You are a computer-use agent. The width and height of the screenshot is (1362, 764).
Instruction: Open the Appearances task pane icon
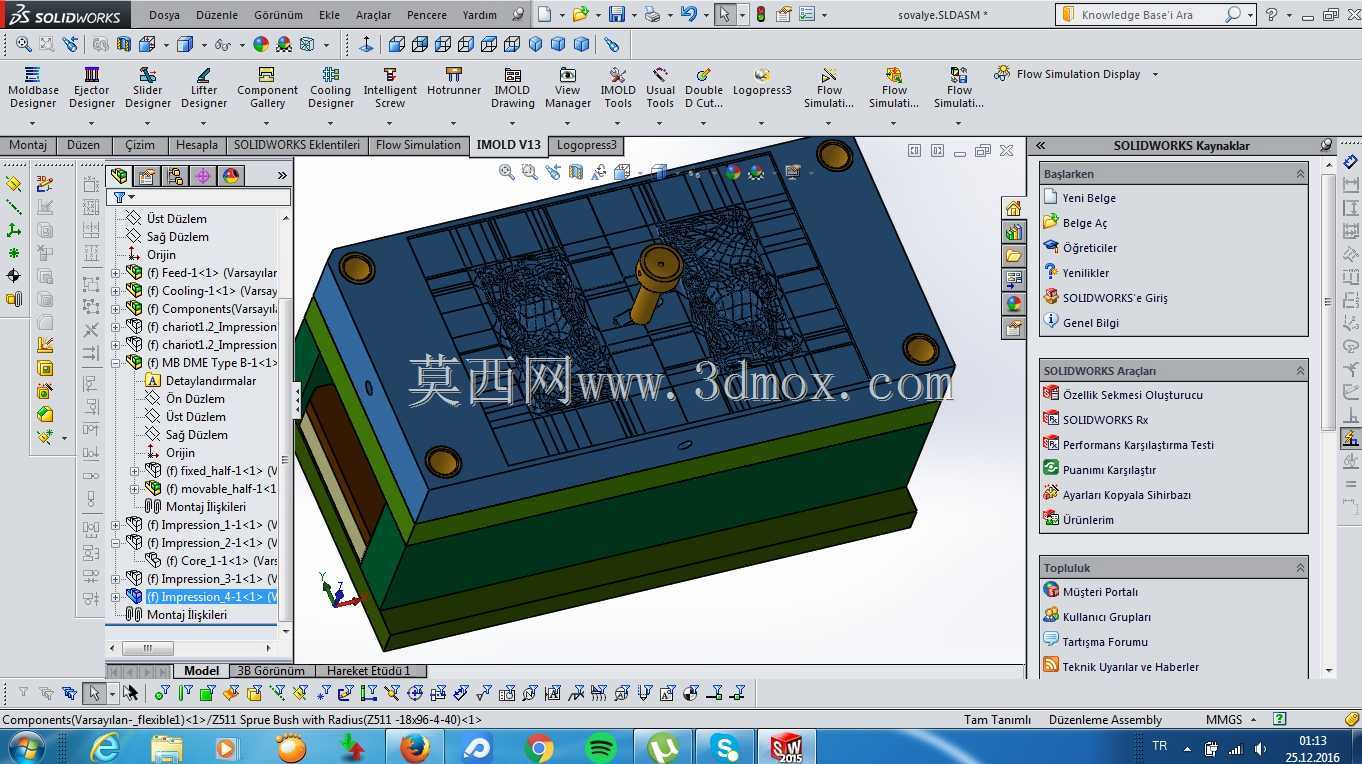click(x=1014, y=304)
